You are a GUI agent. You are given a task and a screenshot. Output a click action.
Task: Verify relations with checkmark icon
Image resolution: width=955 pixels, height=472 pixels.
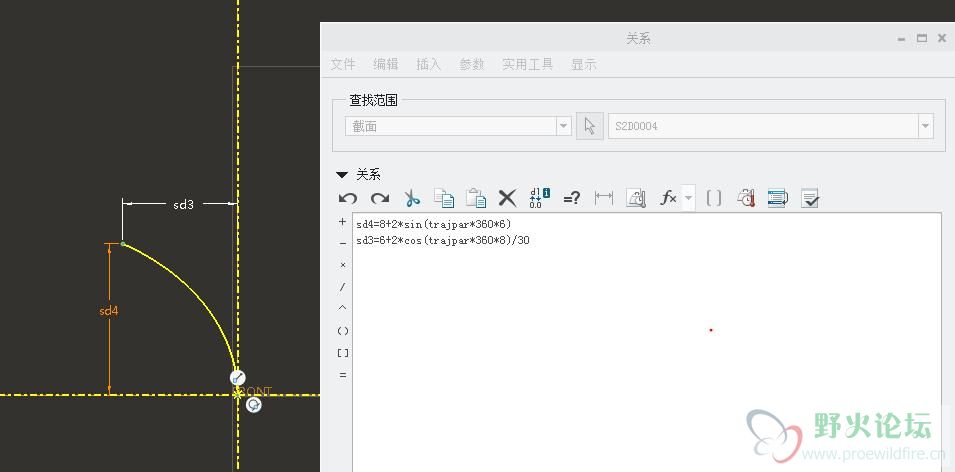[810, 198]
